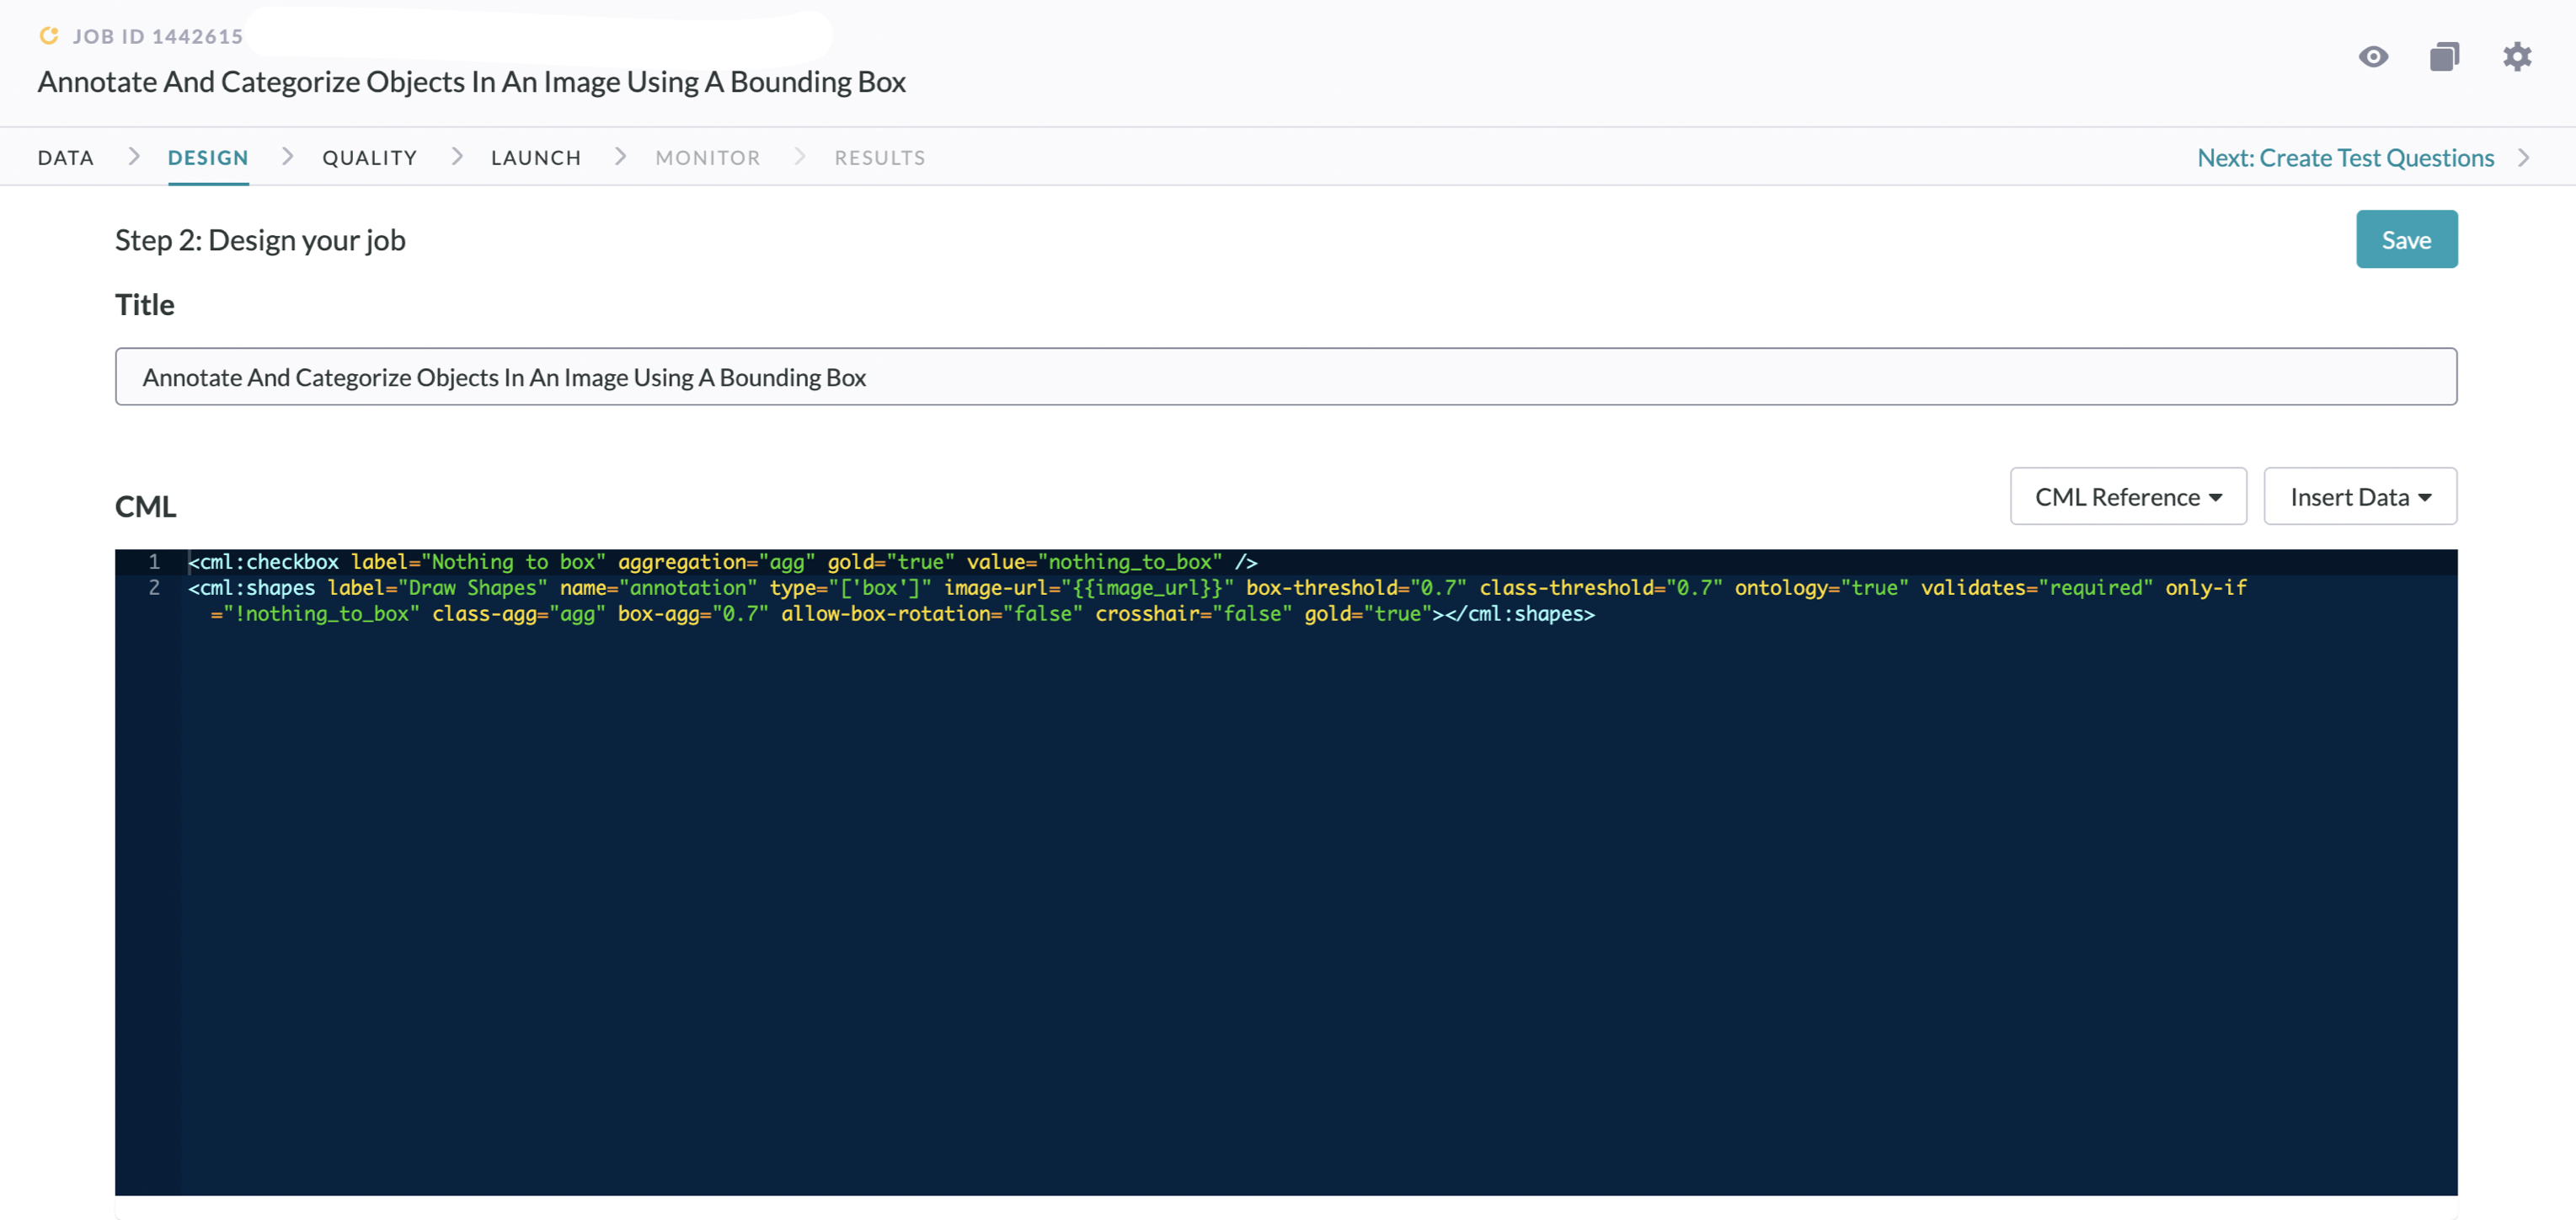This screenshot has height=1220, width=2576.
Task: Select the QUALITY tab
Action: [370, 156]
